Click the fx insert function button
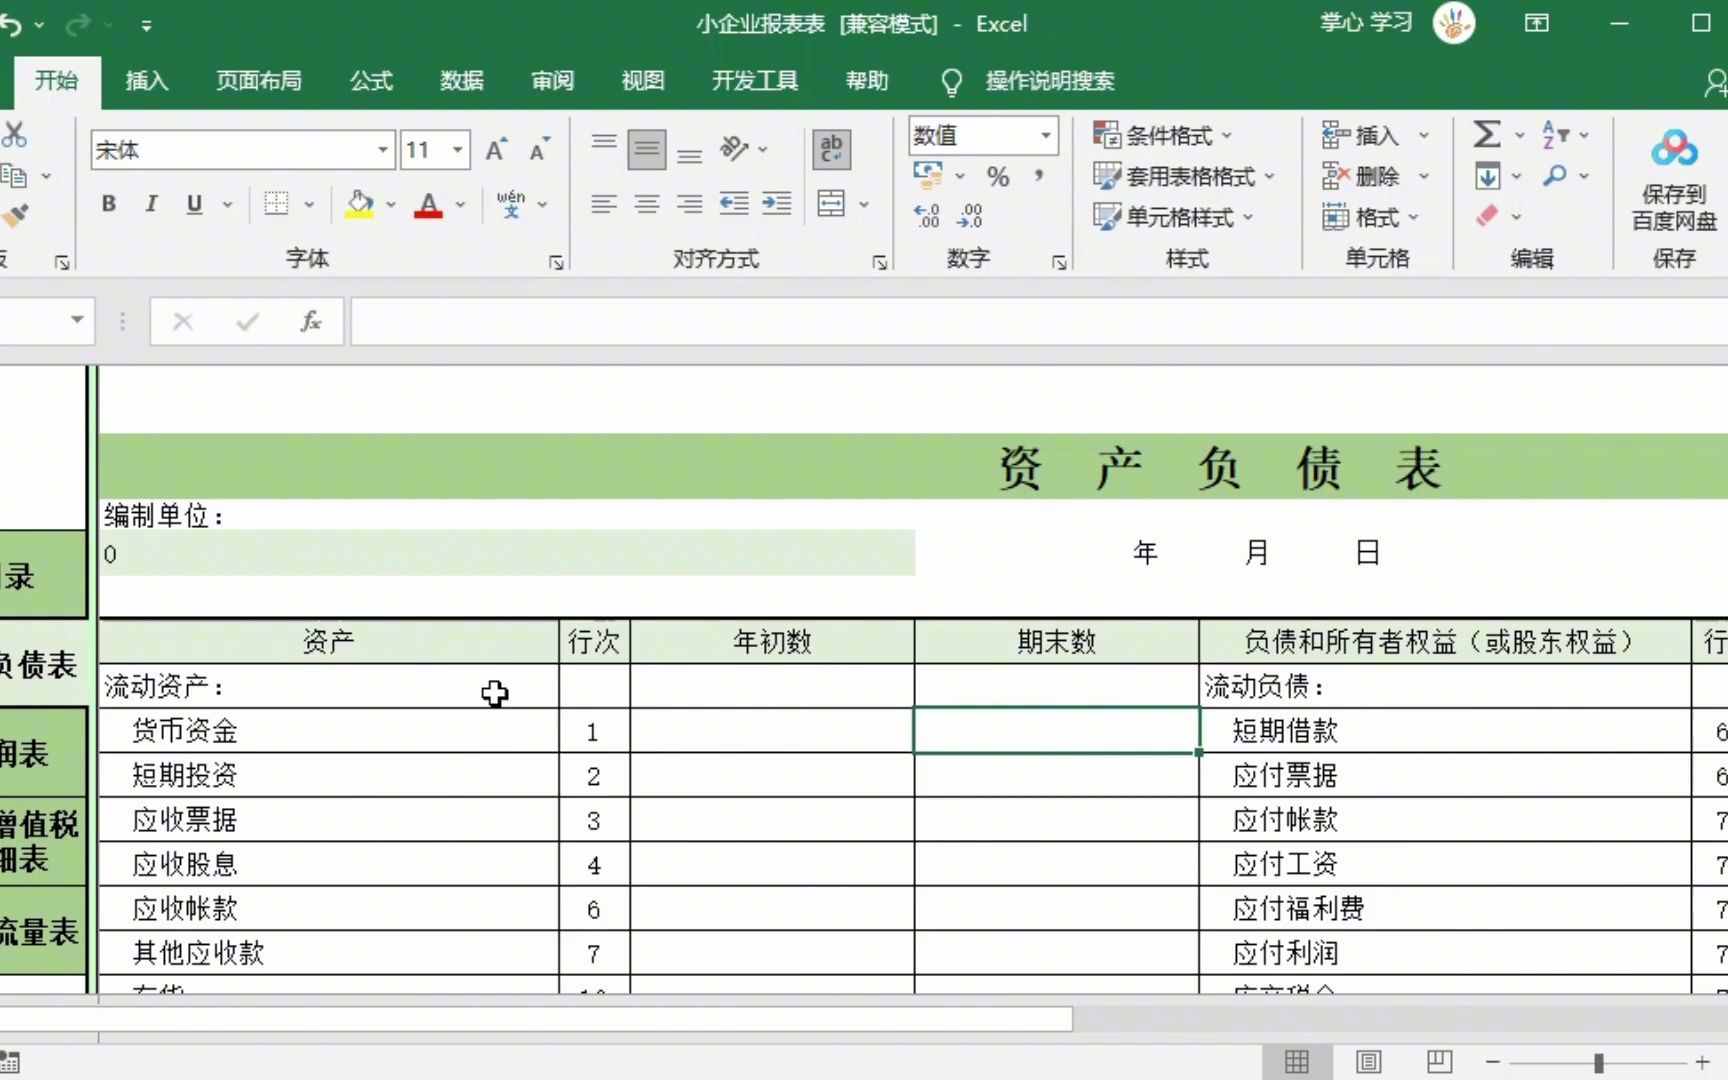This screenshot has height=1080, width=1728. [x=309, y=321]
